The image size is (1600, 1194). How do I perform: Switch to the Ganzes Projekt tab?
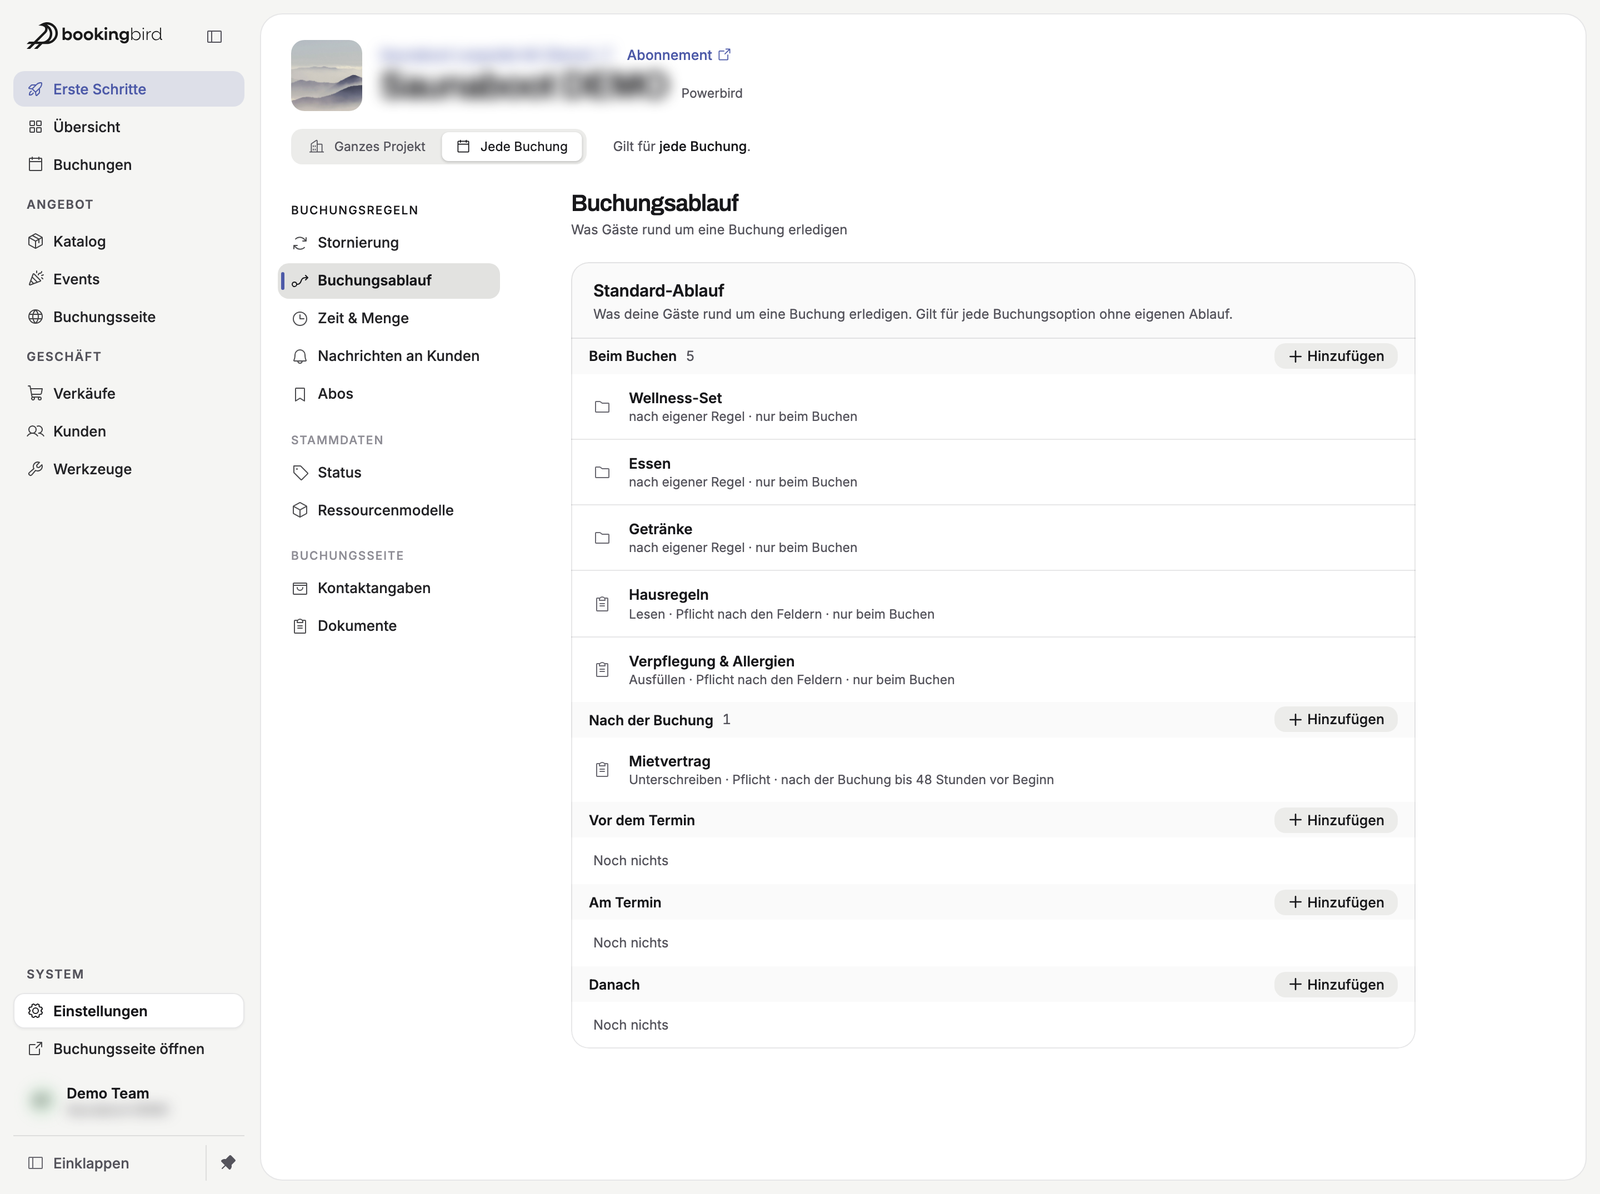tap(368, 146)
